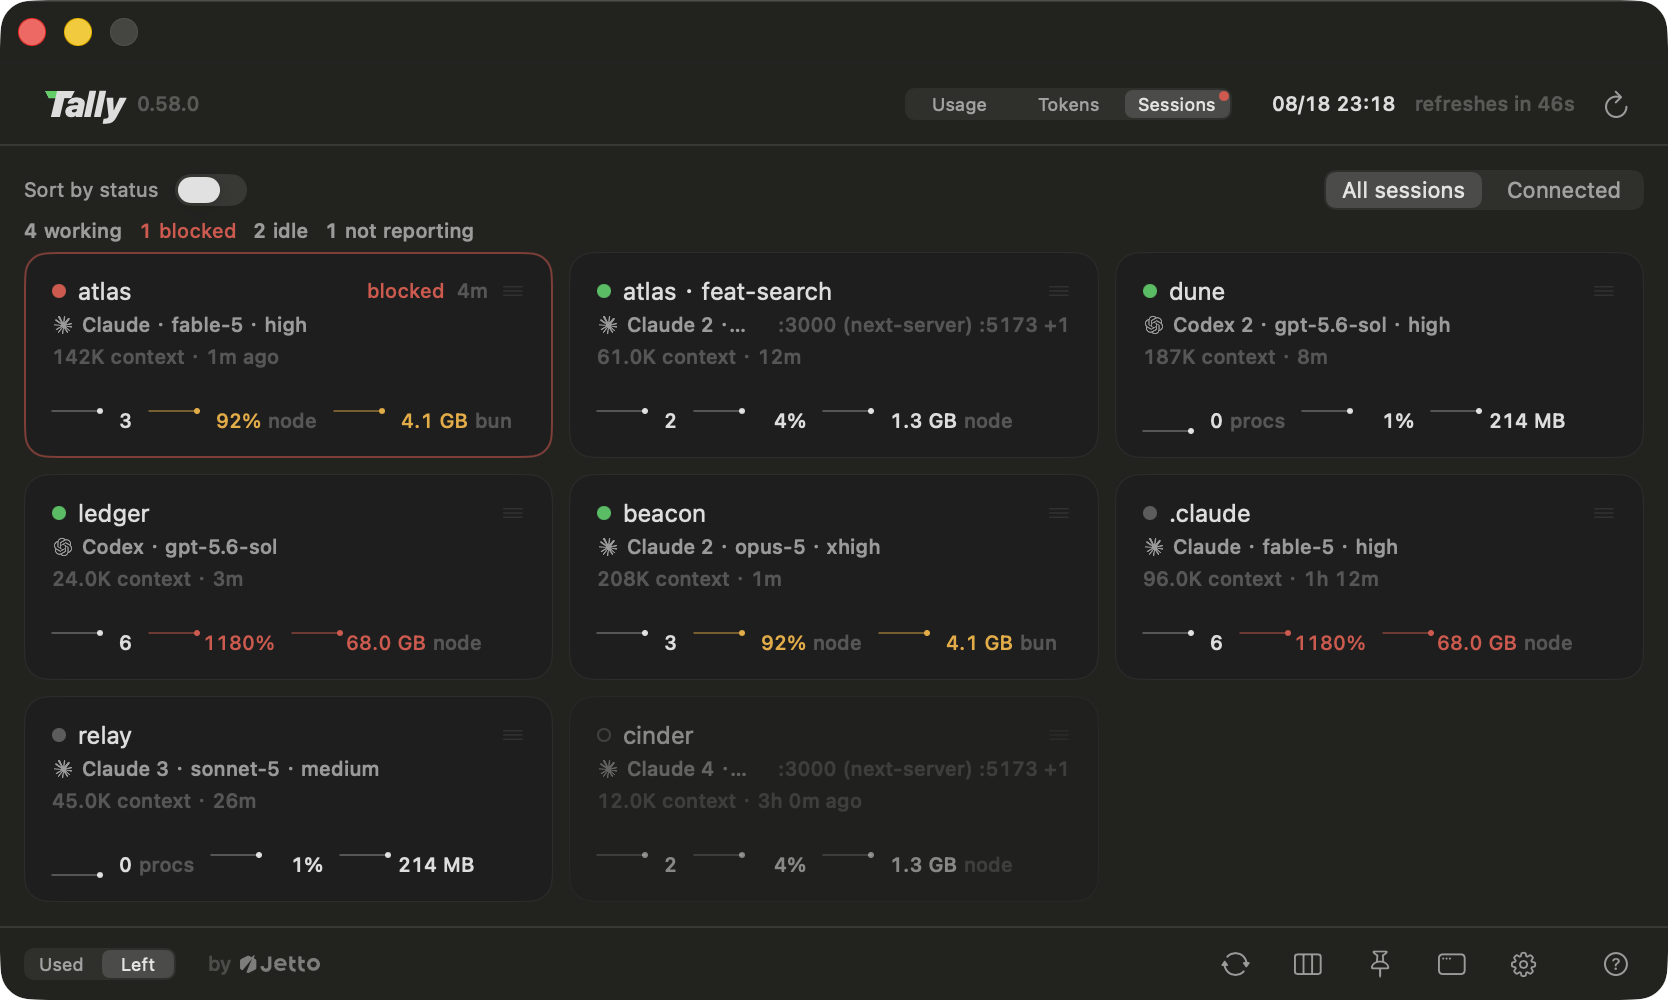Click the handle icon on cinder card

pos(1059,735)
